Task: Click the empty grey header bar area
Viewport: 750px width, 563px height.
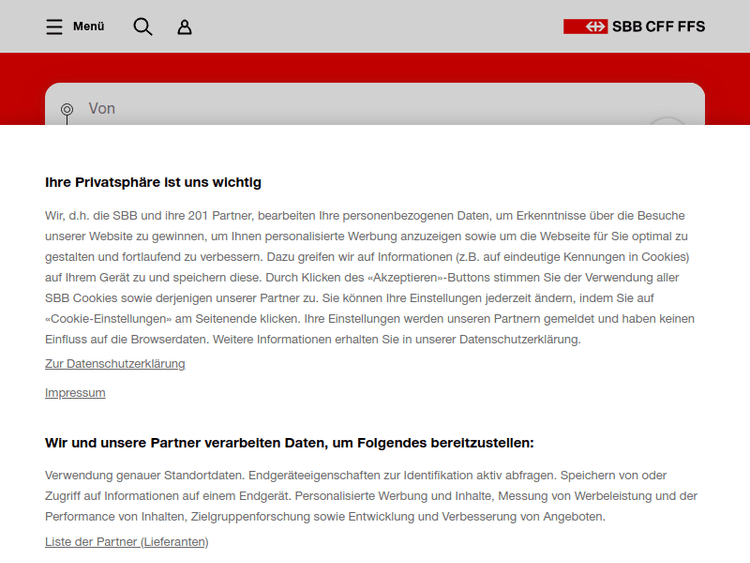Action: point(380,27)
